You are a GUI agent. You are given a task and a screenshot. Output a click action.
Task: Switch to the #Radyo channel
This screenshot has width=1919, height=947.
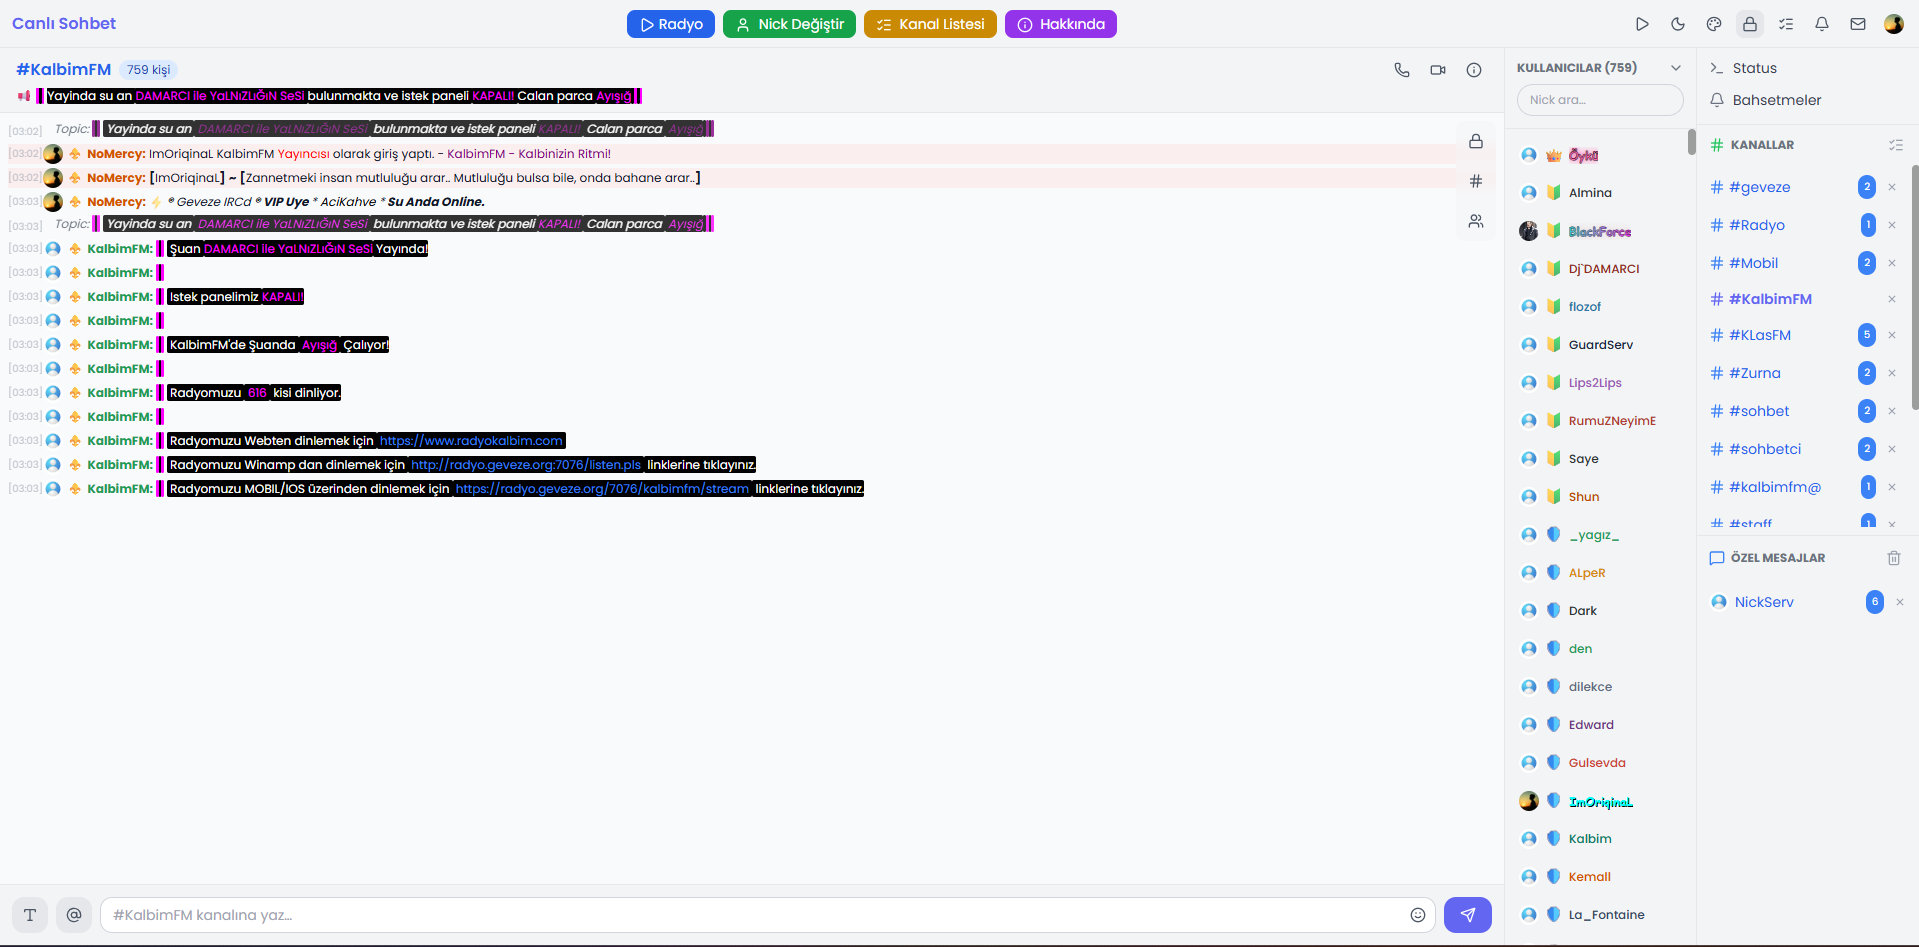pyautogui.click(x=1756, y=225)
